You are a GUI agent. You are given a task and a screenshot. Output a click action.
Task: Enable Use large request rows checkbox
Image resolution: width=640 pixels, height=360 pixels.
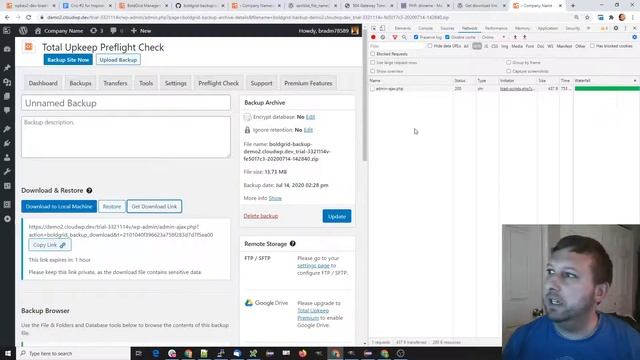click(x=373, y=62)
